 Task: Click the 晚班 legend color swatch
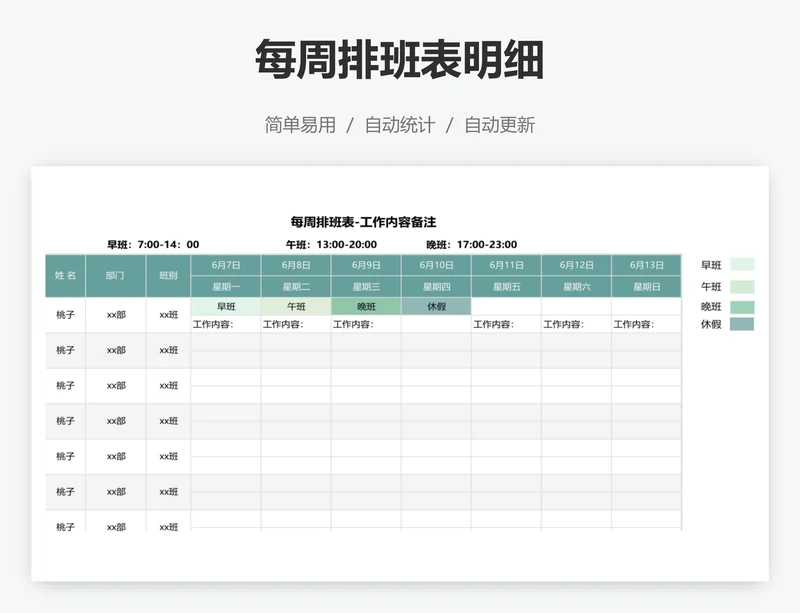[743, 307]
